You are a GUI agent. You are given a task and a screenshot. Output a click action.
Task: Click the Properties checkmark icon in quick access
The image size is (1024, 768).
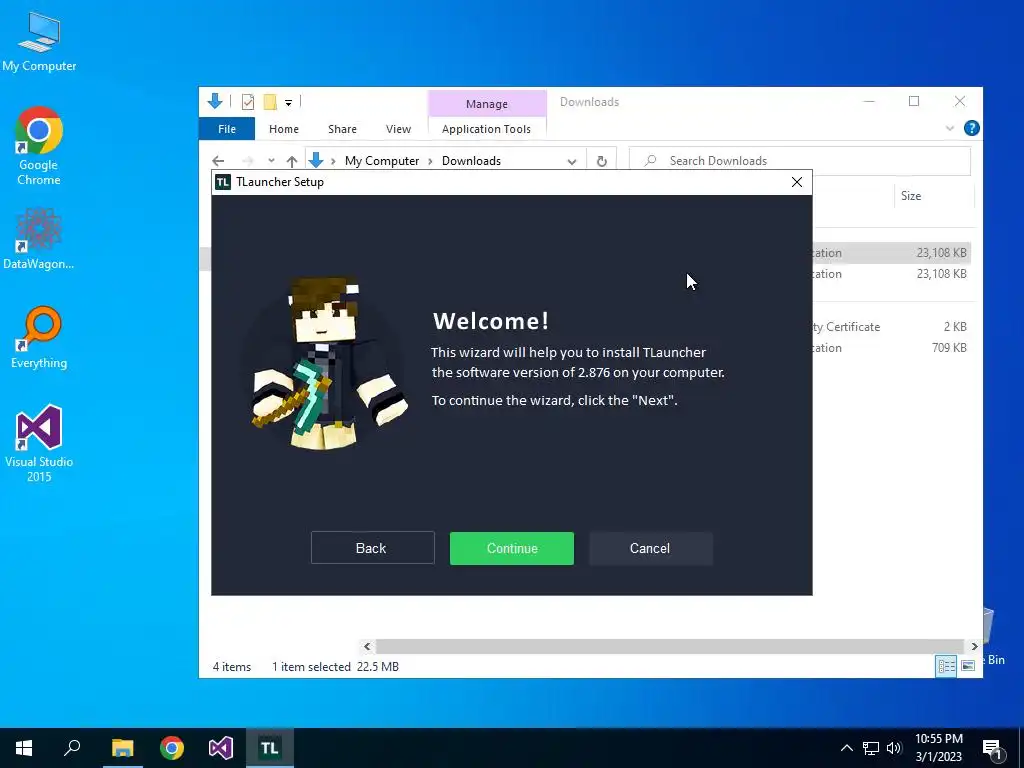pos(248,102)
